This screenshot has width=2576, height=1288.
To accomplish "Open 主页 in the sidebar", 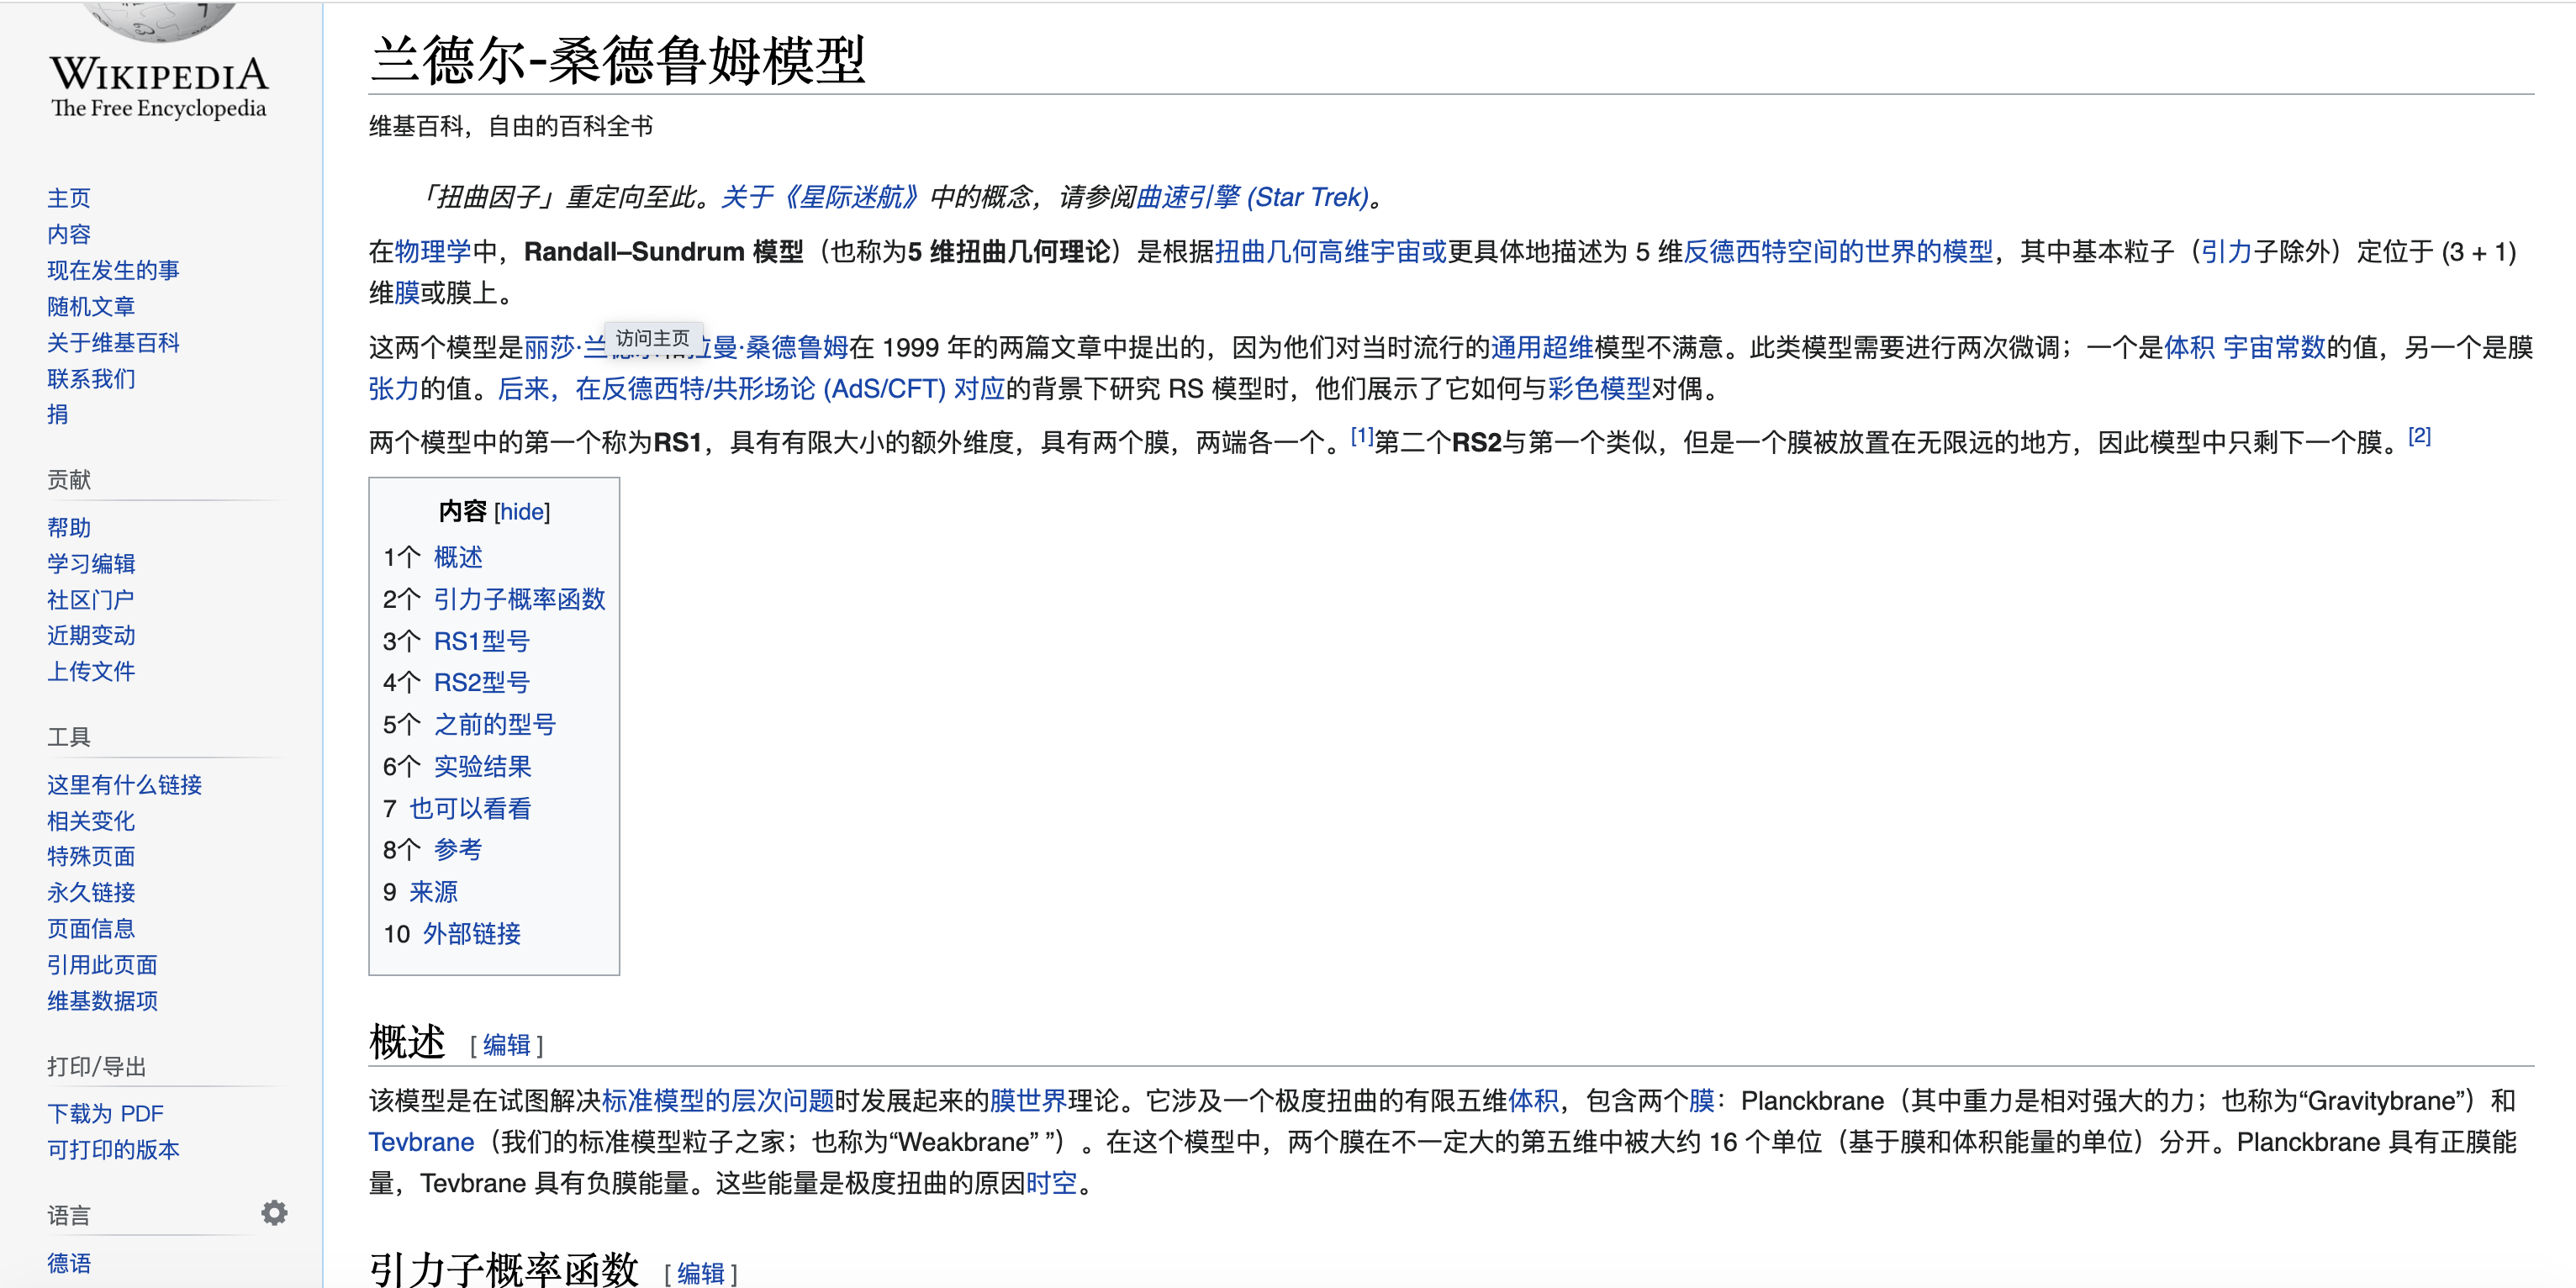I will coord(68,198).
